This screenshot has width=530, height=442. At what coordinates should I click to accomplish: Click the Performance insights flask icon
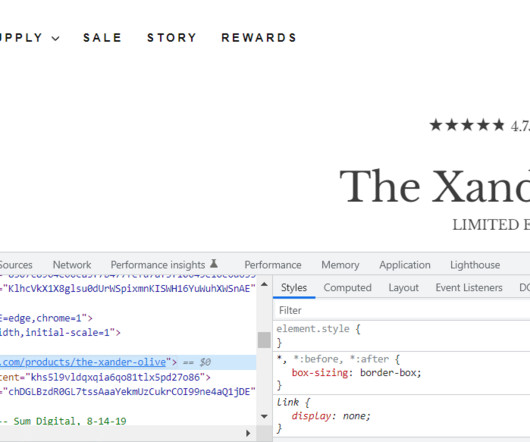214,264
